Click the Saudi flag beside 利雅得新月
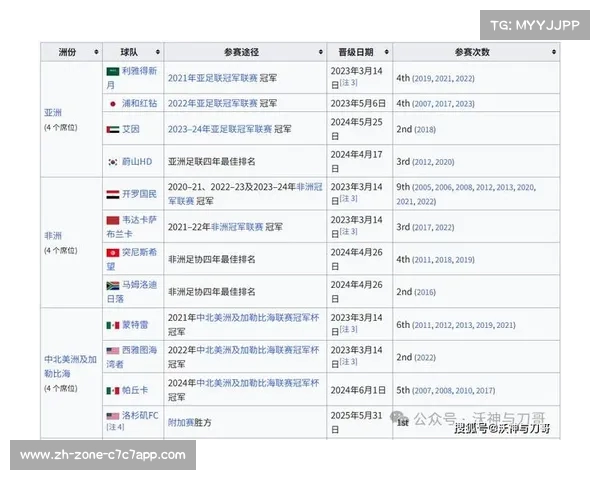 coord(113,72)
